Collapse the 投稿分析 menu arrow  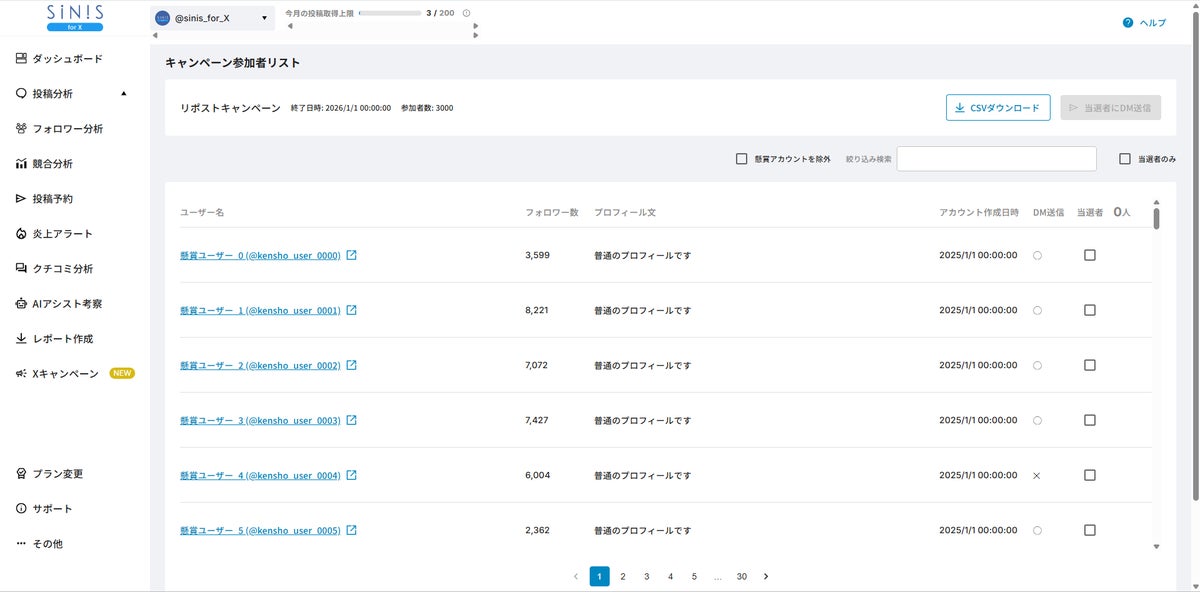coord(124,94)
